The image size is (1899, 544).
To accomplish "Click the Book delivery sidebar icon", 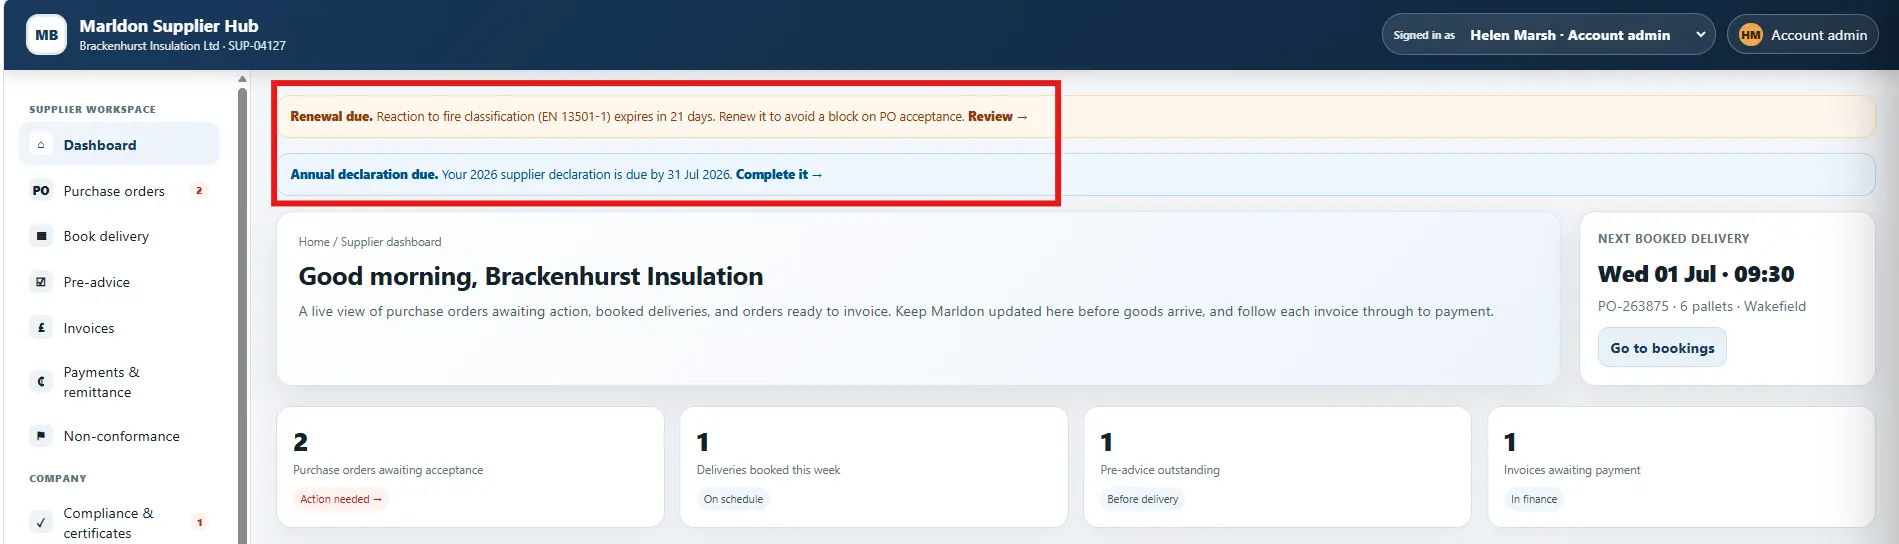I will pyautogui.click(x=41, y=237).
